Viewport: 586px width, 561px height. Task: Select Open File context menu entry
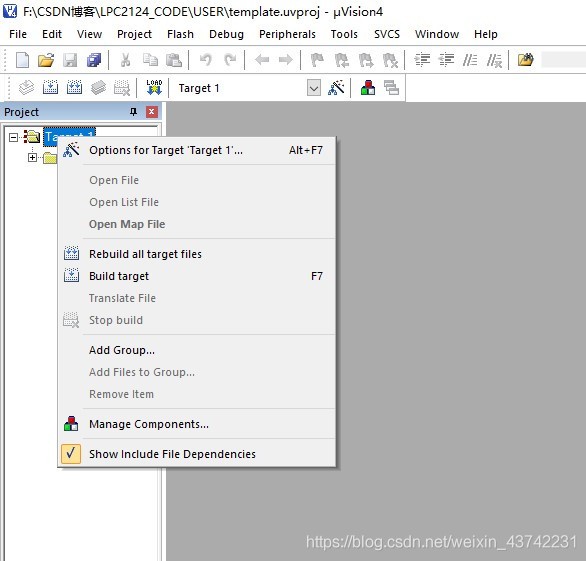tap(197, 180)
